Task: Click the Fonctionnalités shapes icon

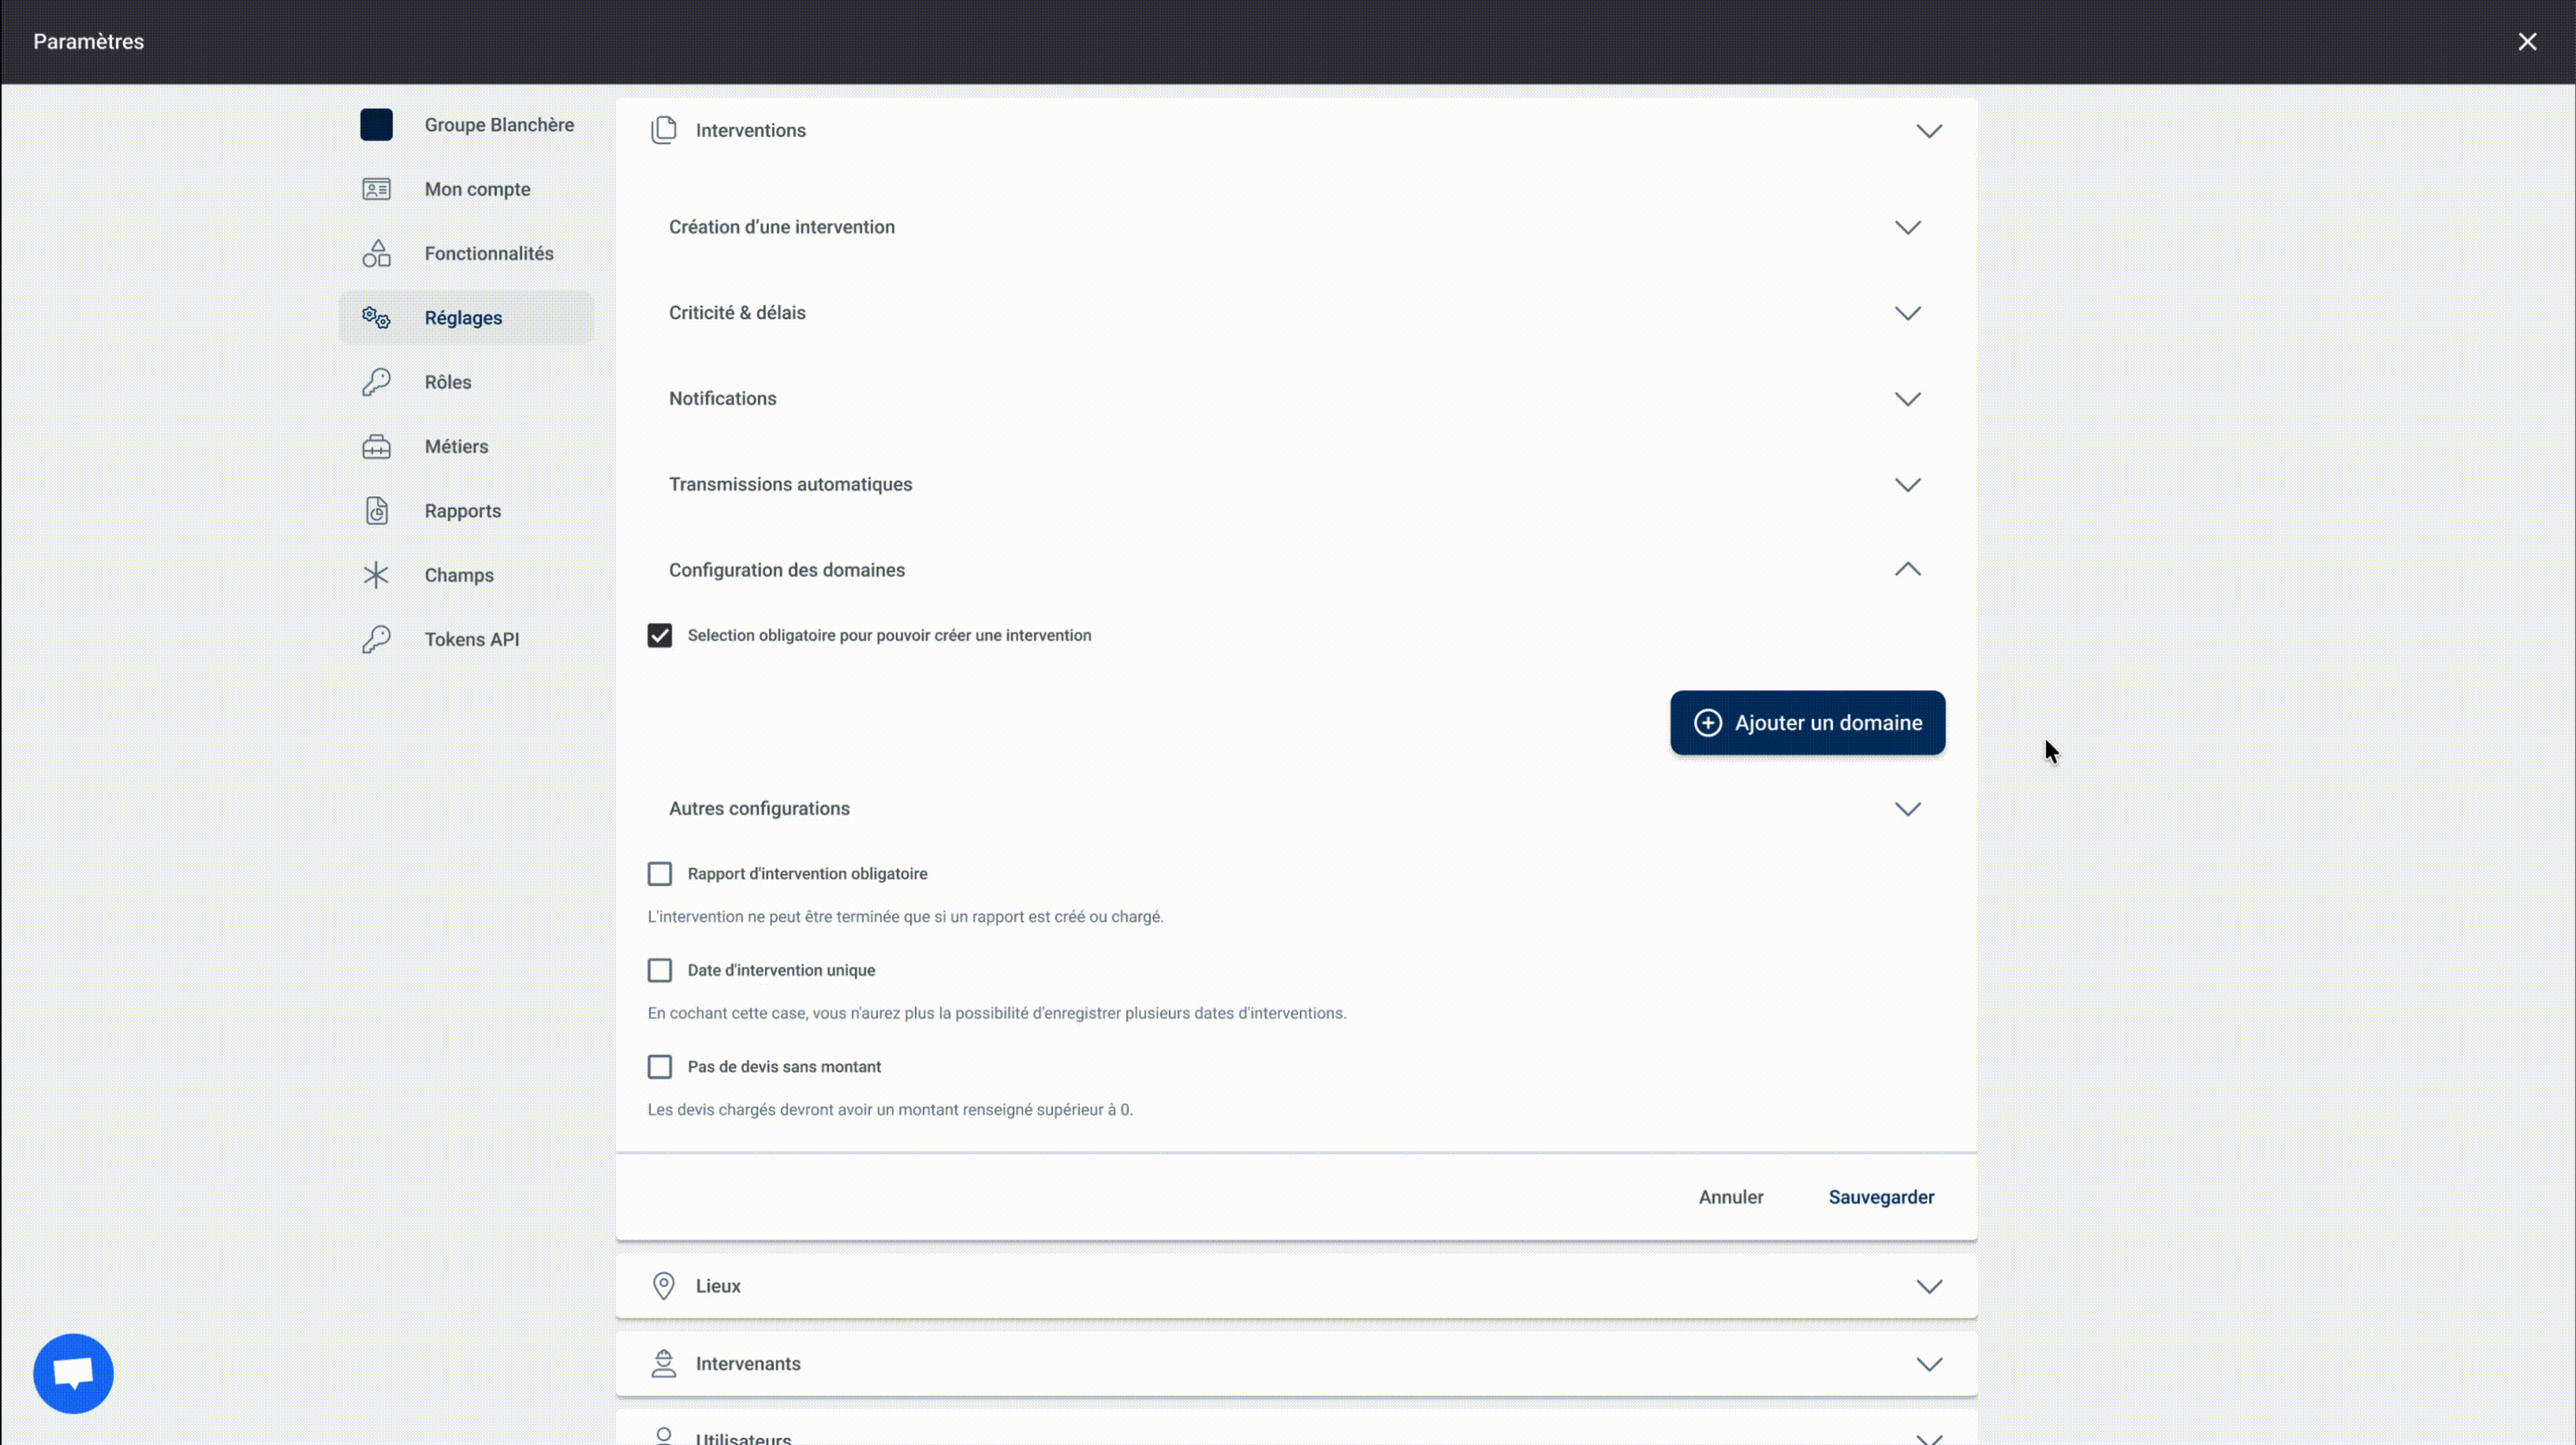Action: tap(376, 253)
